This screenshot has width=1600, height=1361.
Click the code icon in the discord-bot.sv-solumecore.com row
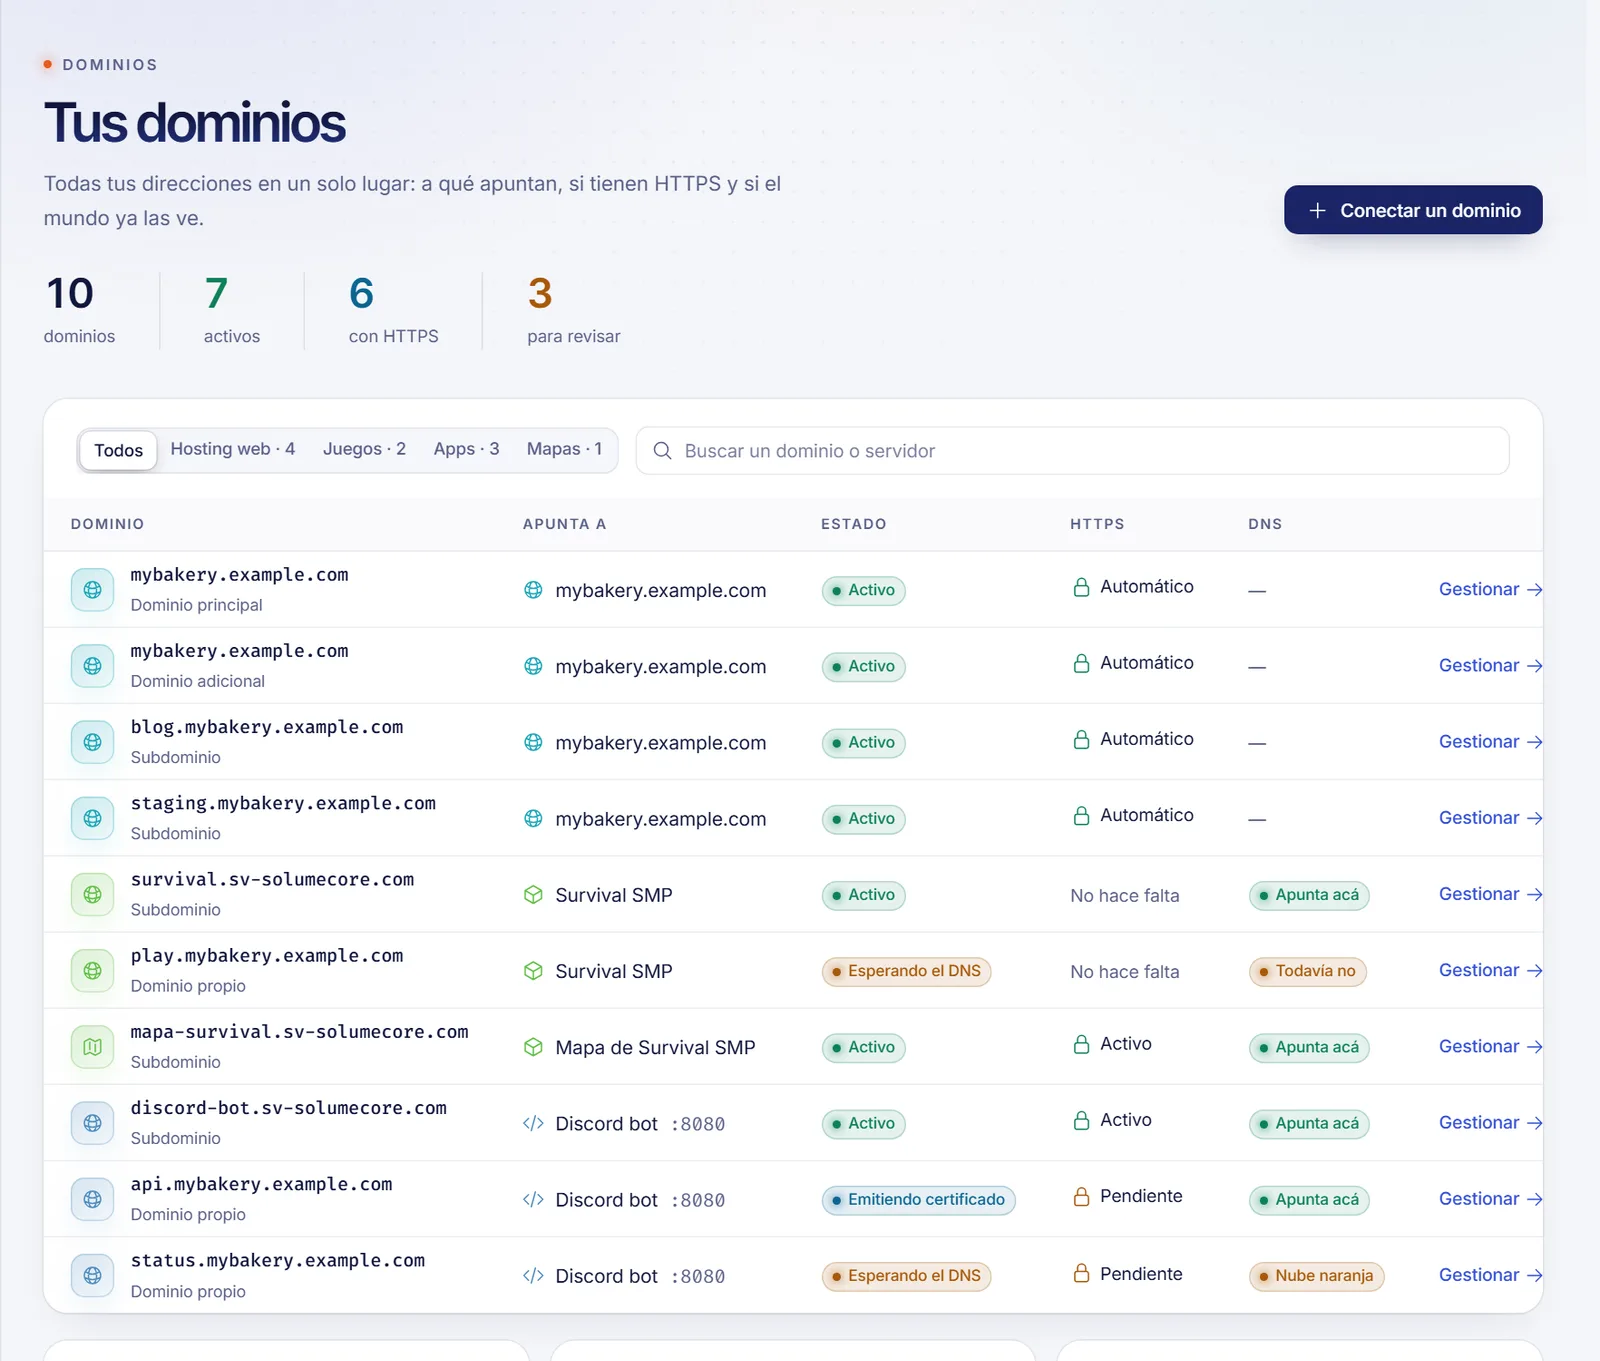[x=533, y=1123]
